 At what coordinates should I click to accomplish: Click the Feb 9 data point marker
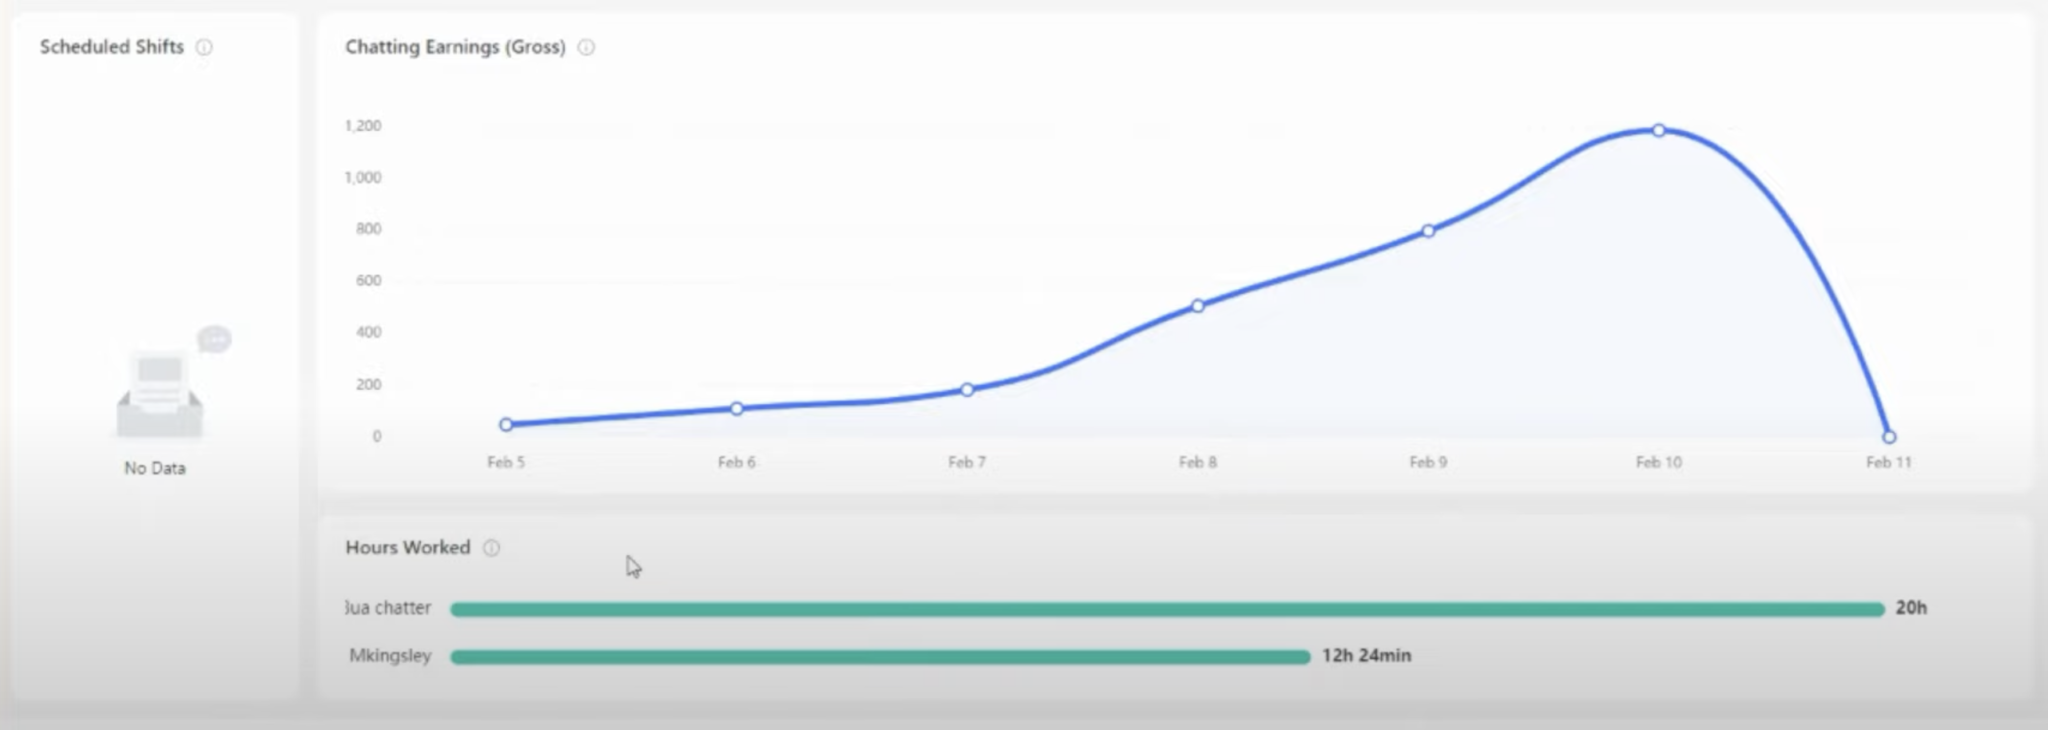1428,231
